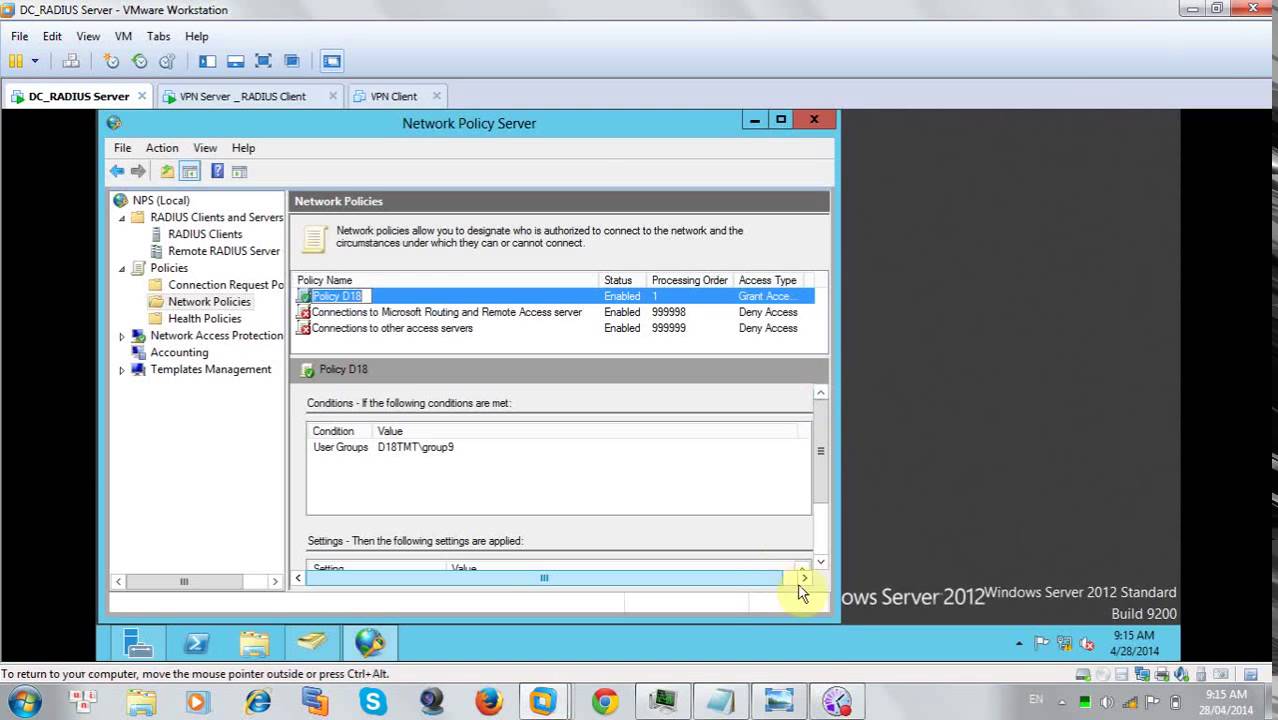Open File Explorer from guest taskbar
The width and height of the screenshot is (1278, 720).
254,643
